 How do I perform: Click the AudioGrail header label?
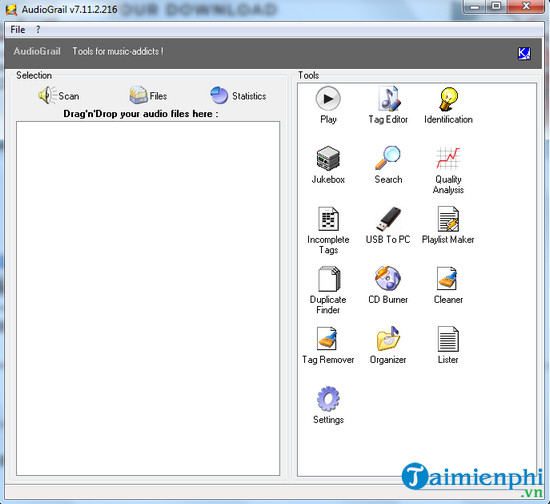coord(37,51)
